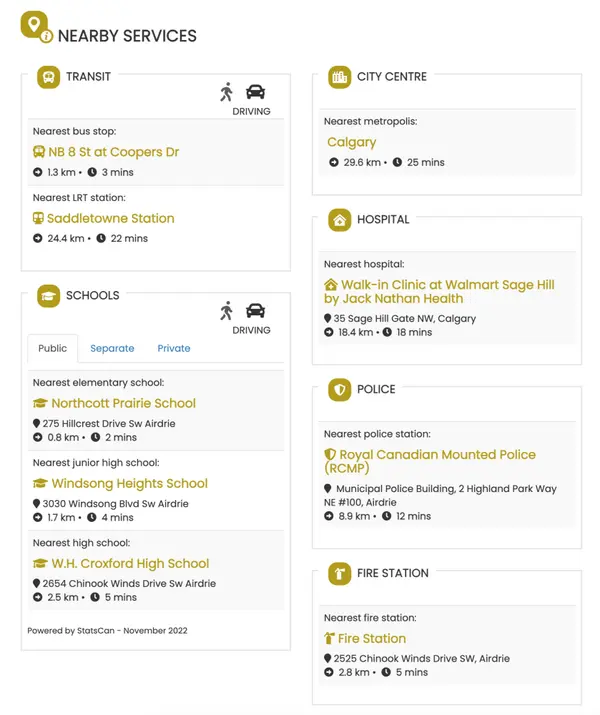Click the Fire Station extinguisher header icon
The width and height of the screenshot is (600, 715).
(x=340, y=574)
